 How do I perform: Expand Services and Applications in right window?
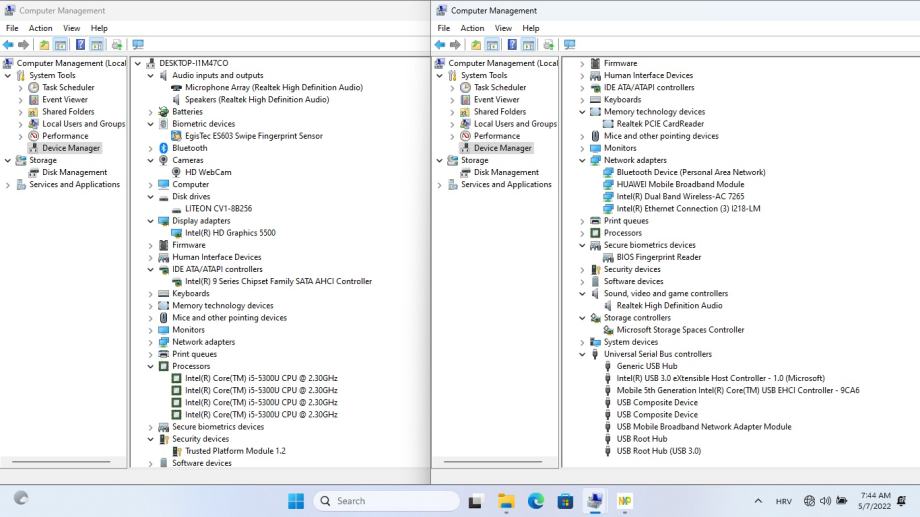coord(439,185)
